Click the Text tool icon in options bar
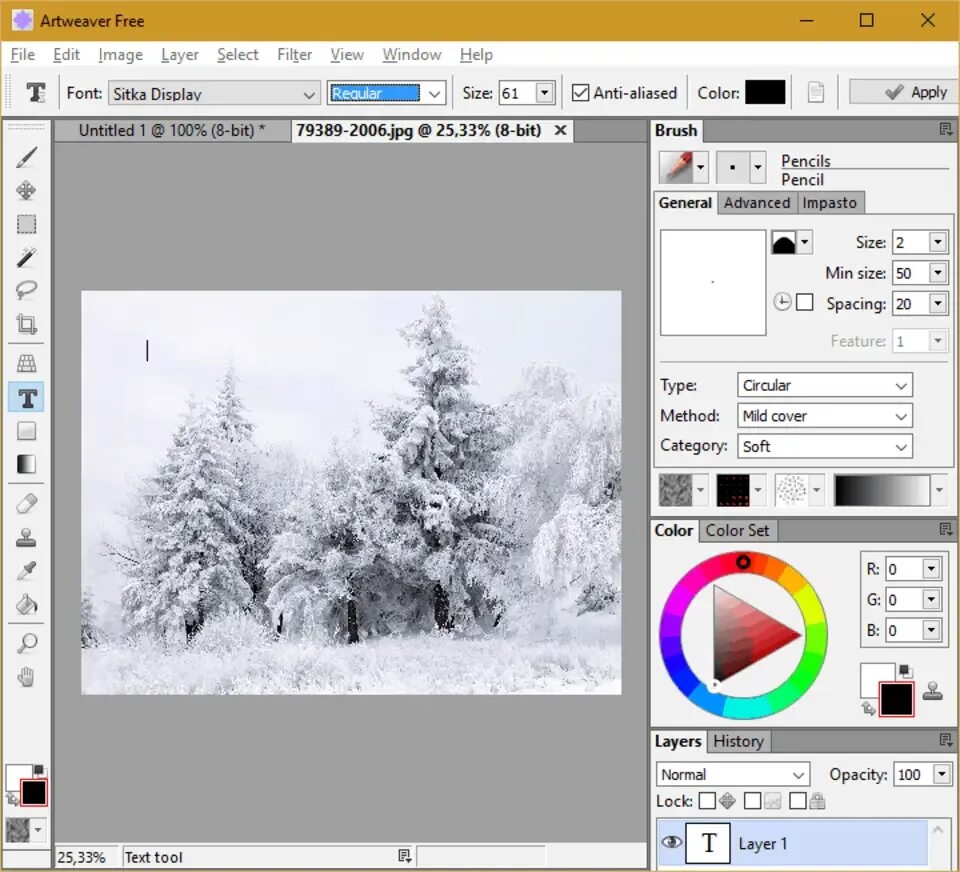This screenshot has width=960, height=872. pos(36,93)
